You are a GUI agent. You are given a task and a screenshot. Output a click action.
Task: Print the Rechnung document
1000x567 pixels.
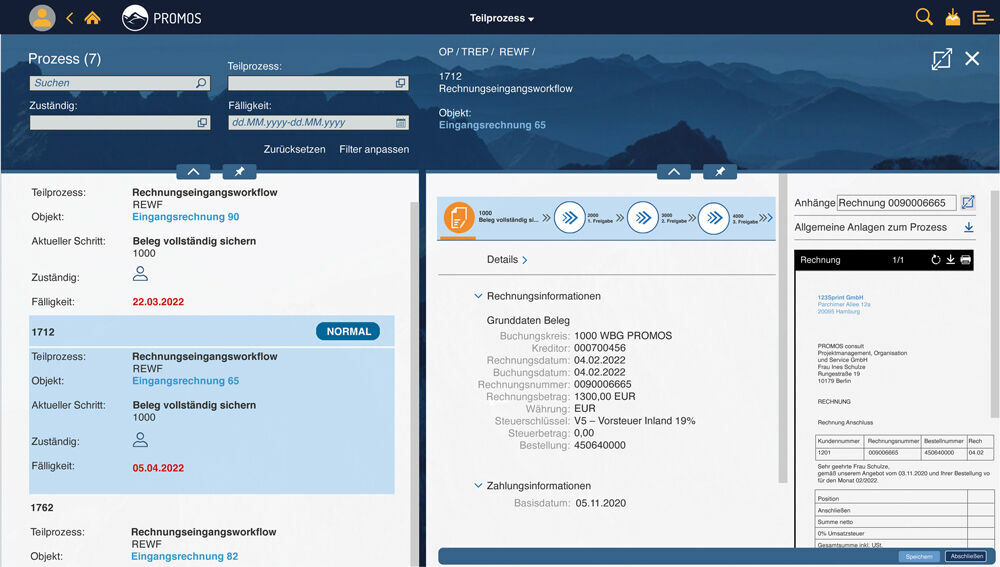pos(966,260)
